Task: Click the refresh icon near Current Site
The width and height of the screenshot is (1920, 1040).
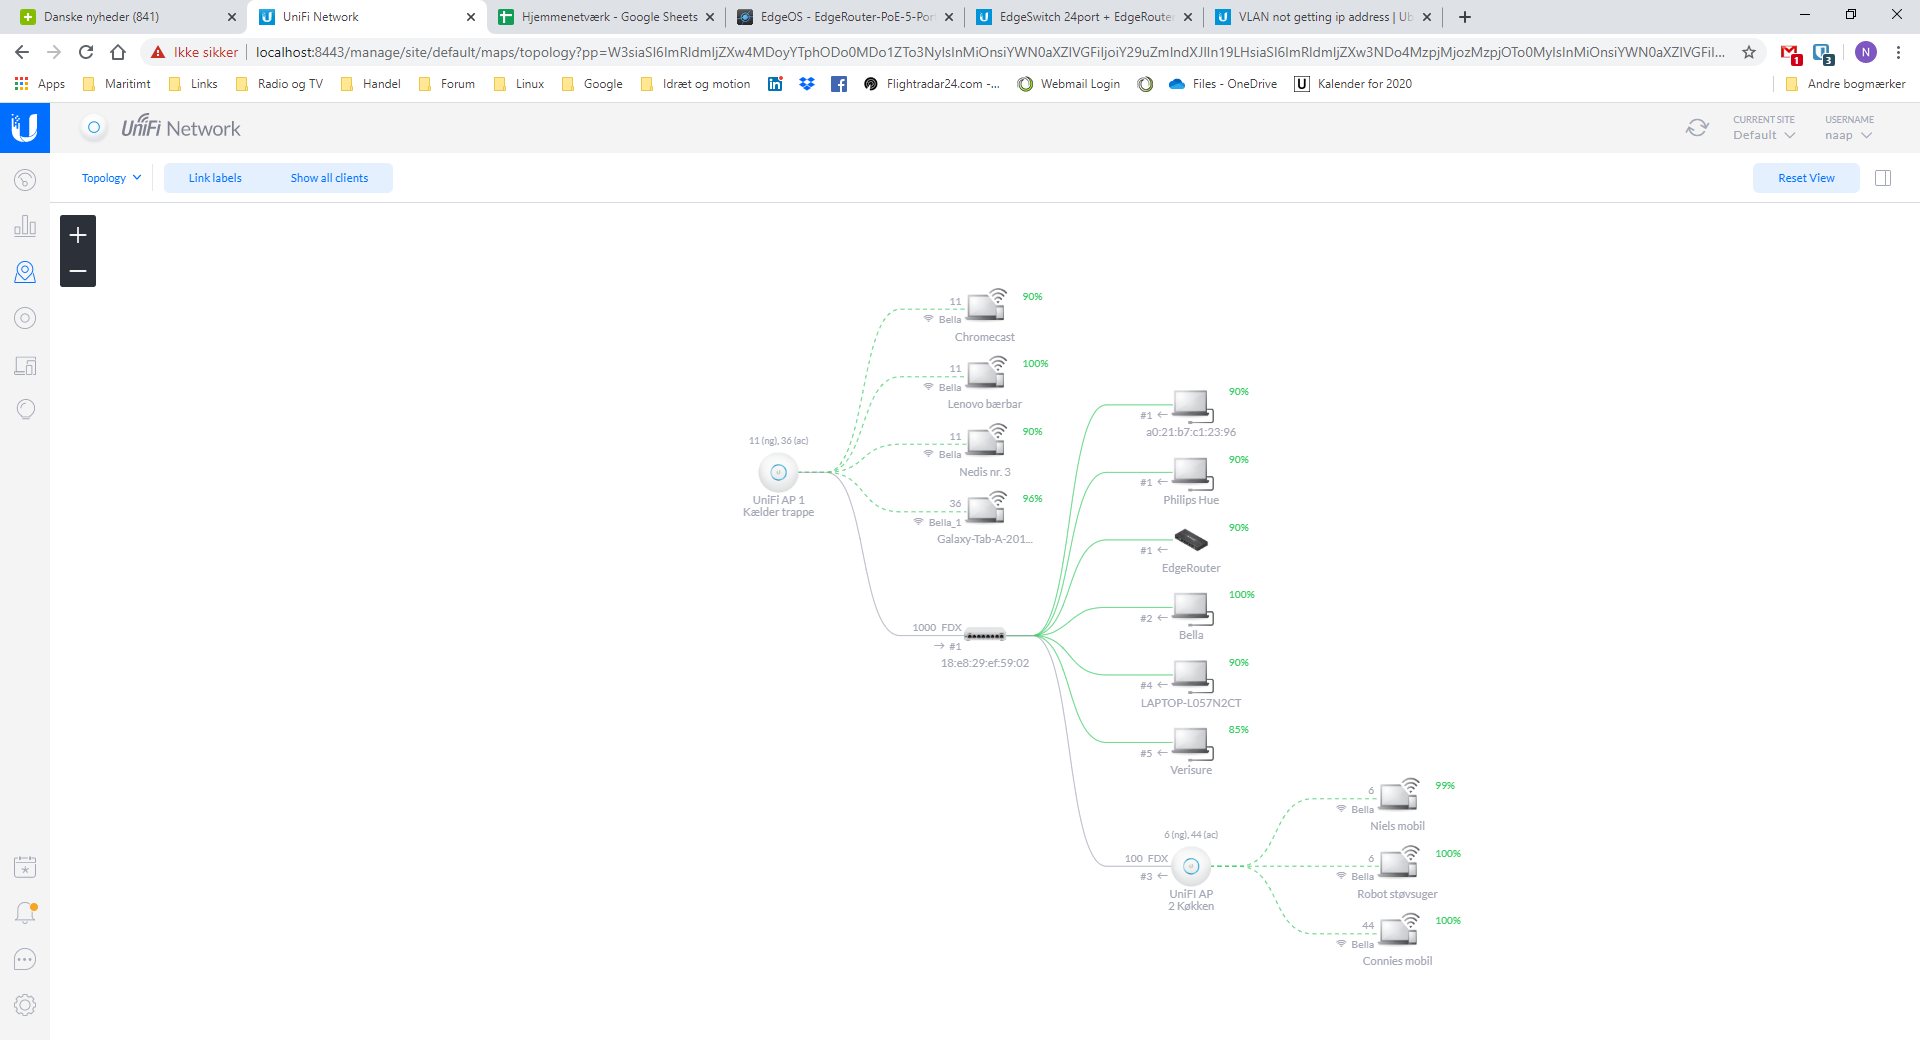Action: click(1697, 128)
